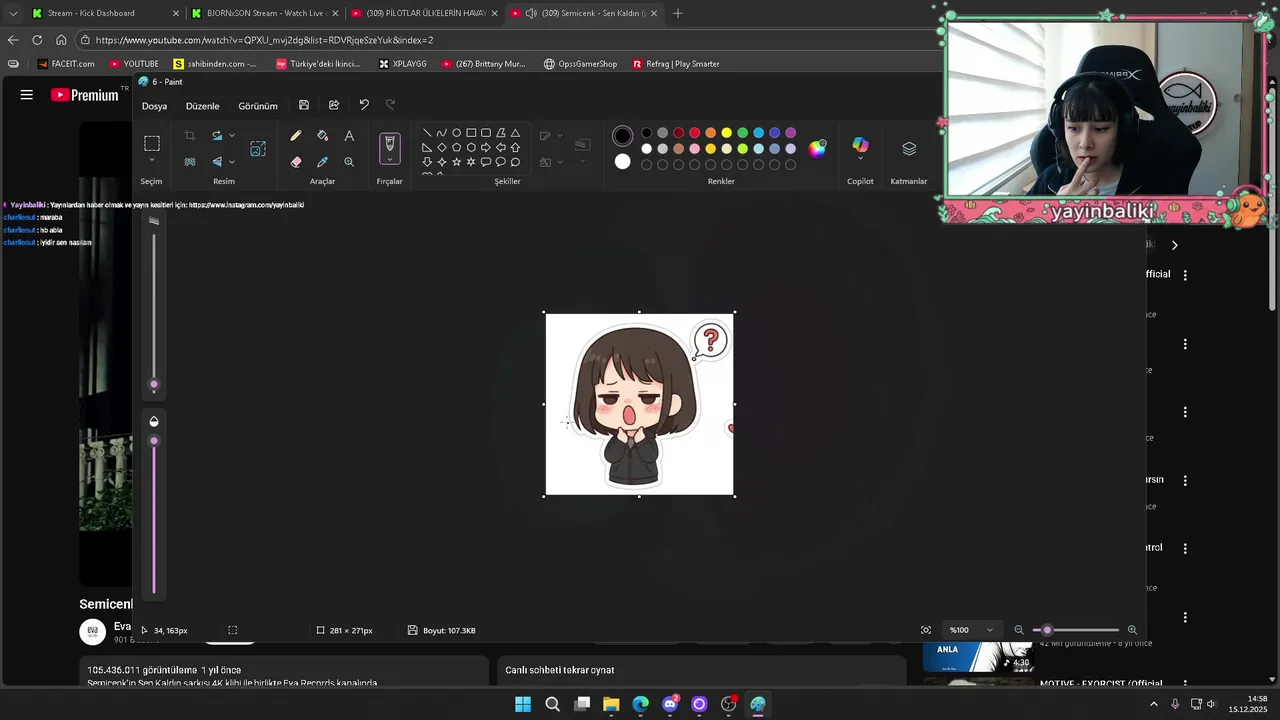Screen dimensions: 1280x720
Task: Select the yellow color swatch
Action: coord(726,133)
